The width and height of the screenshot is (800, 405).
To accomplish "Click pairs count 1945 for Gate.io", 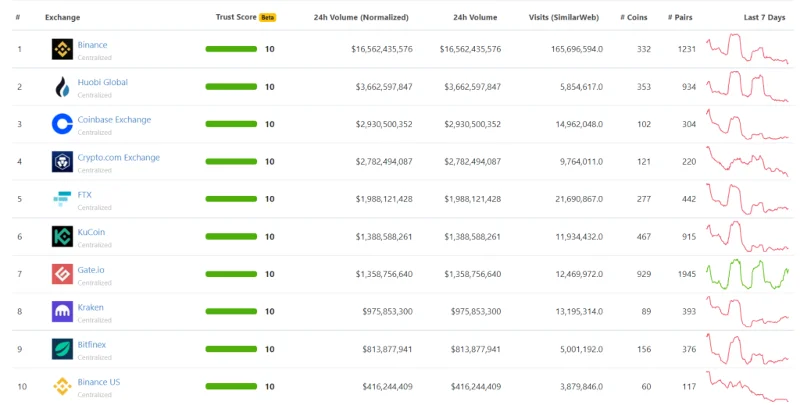I will pos(687,274).
